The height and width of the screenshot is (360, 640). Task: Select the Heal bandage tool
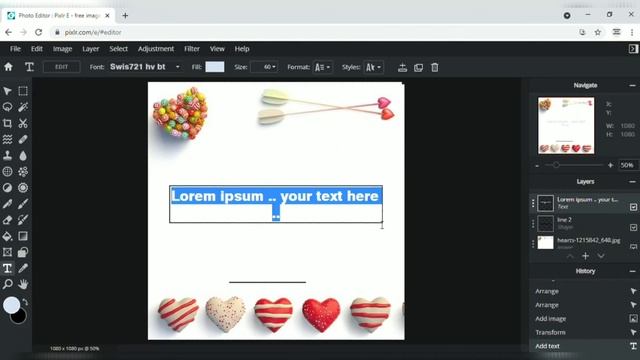(x=23, y=139)
